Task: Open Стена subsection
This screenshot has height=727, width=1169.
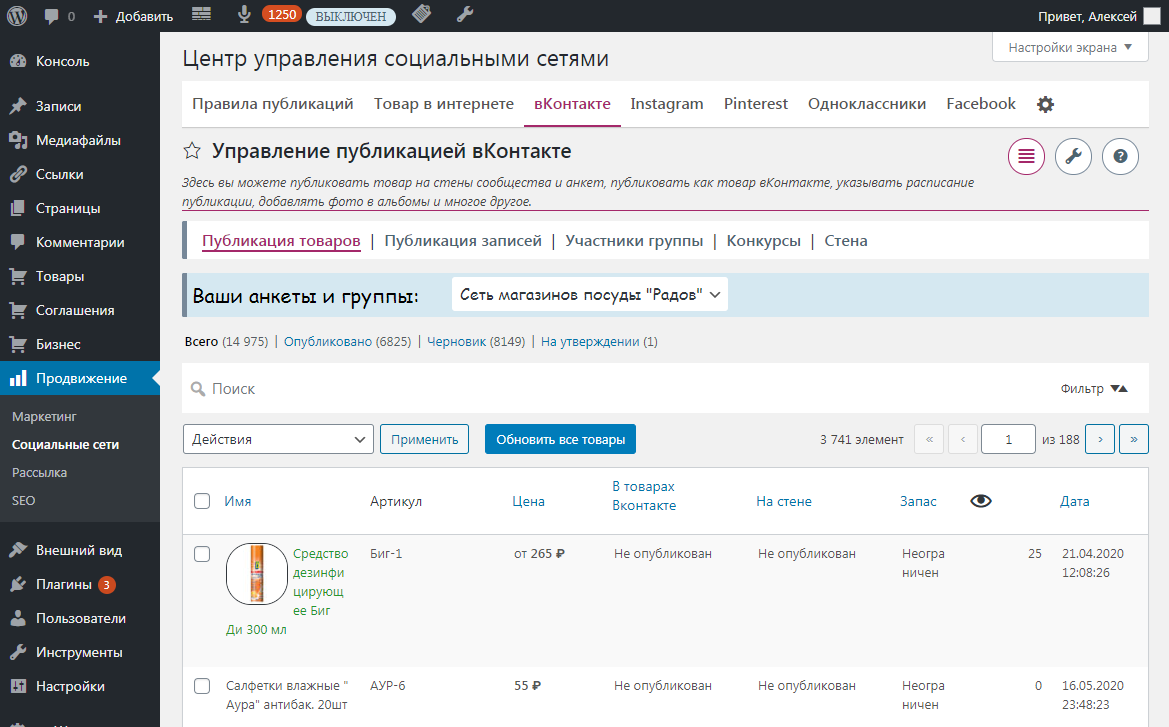Action: (845, 241)
